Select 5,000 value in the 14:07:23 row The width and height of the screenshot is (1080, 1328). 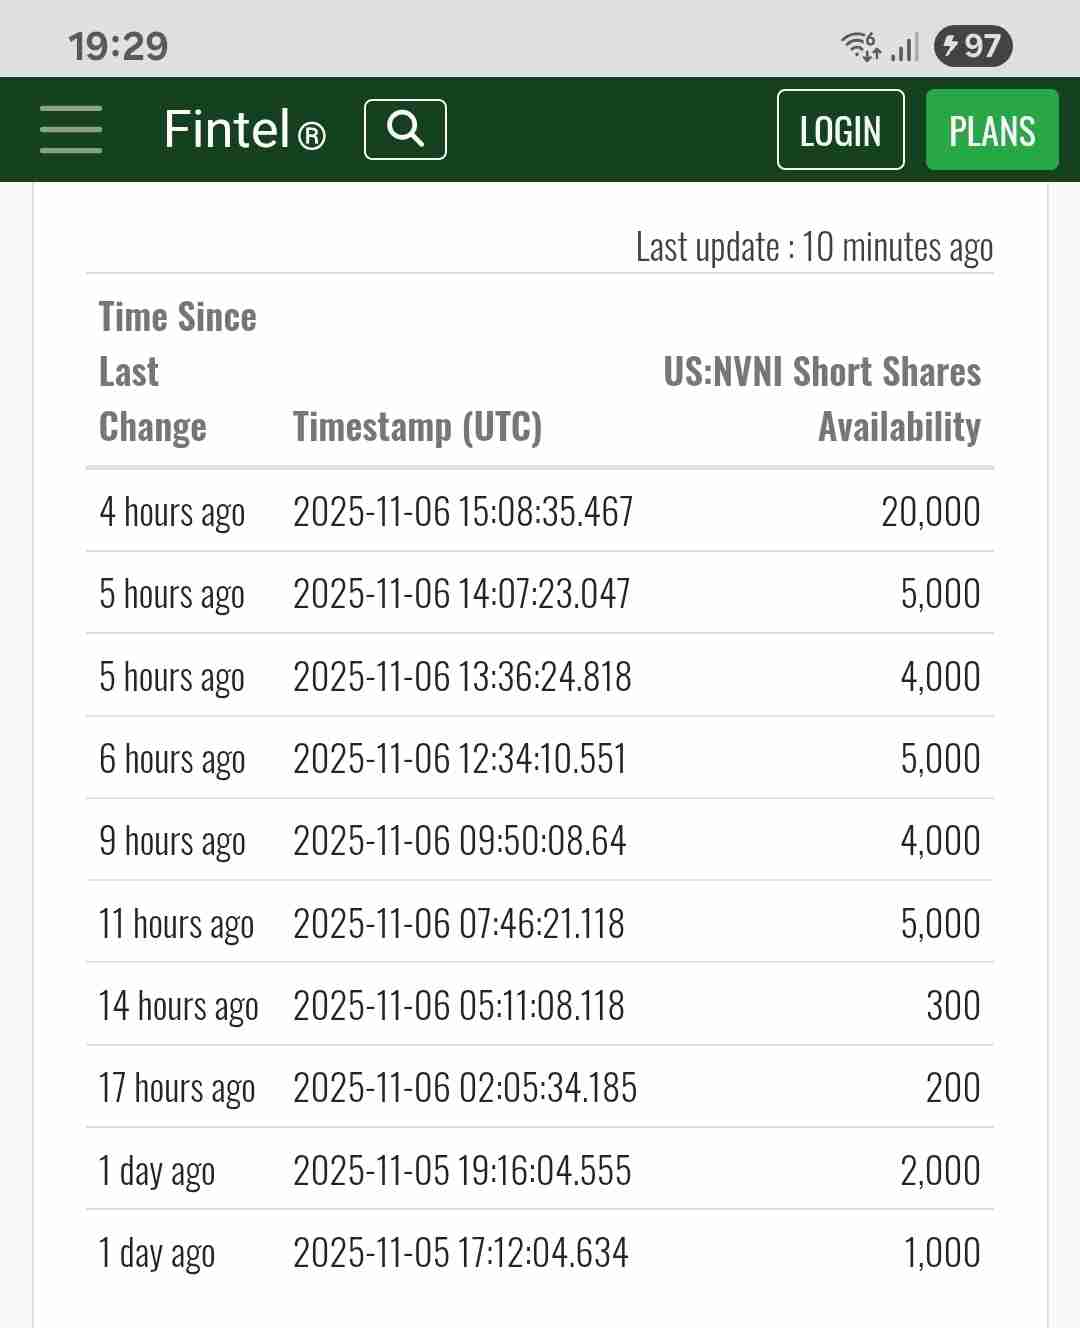(x=941, y=594)
